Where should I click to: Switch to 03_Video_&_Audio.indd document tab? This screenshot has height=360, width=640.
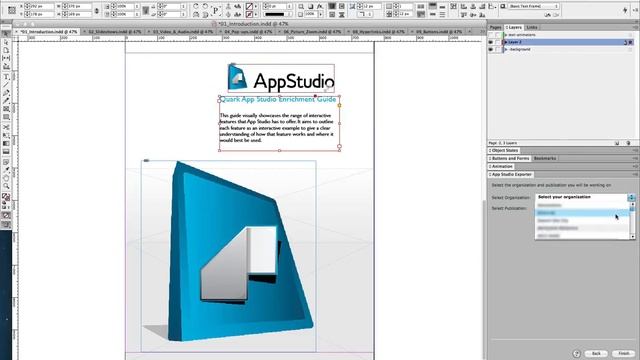click(x=183, y=31)
